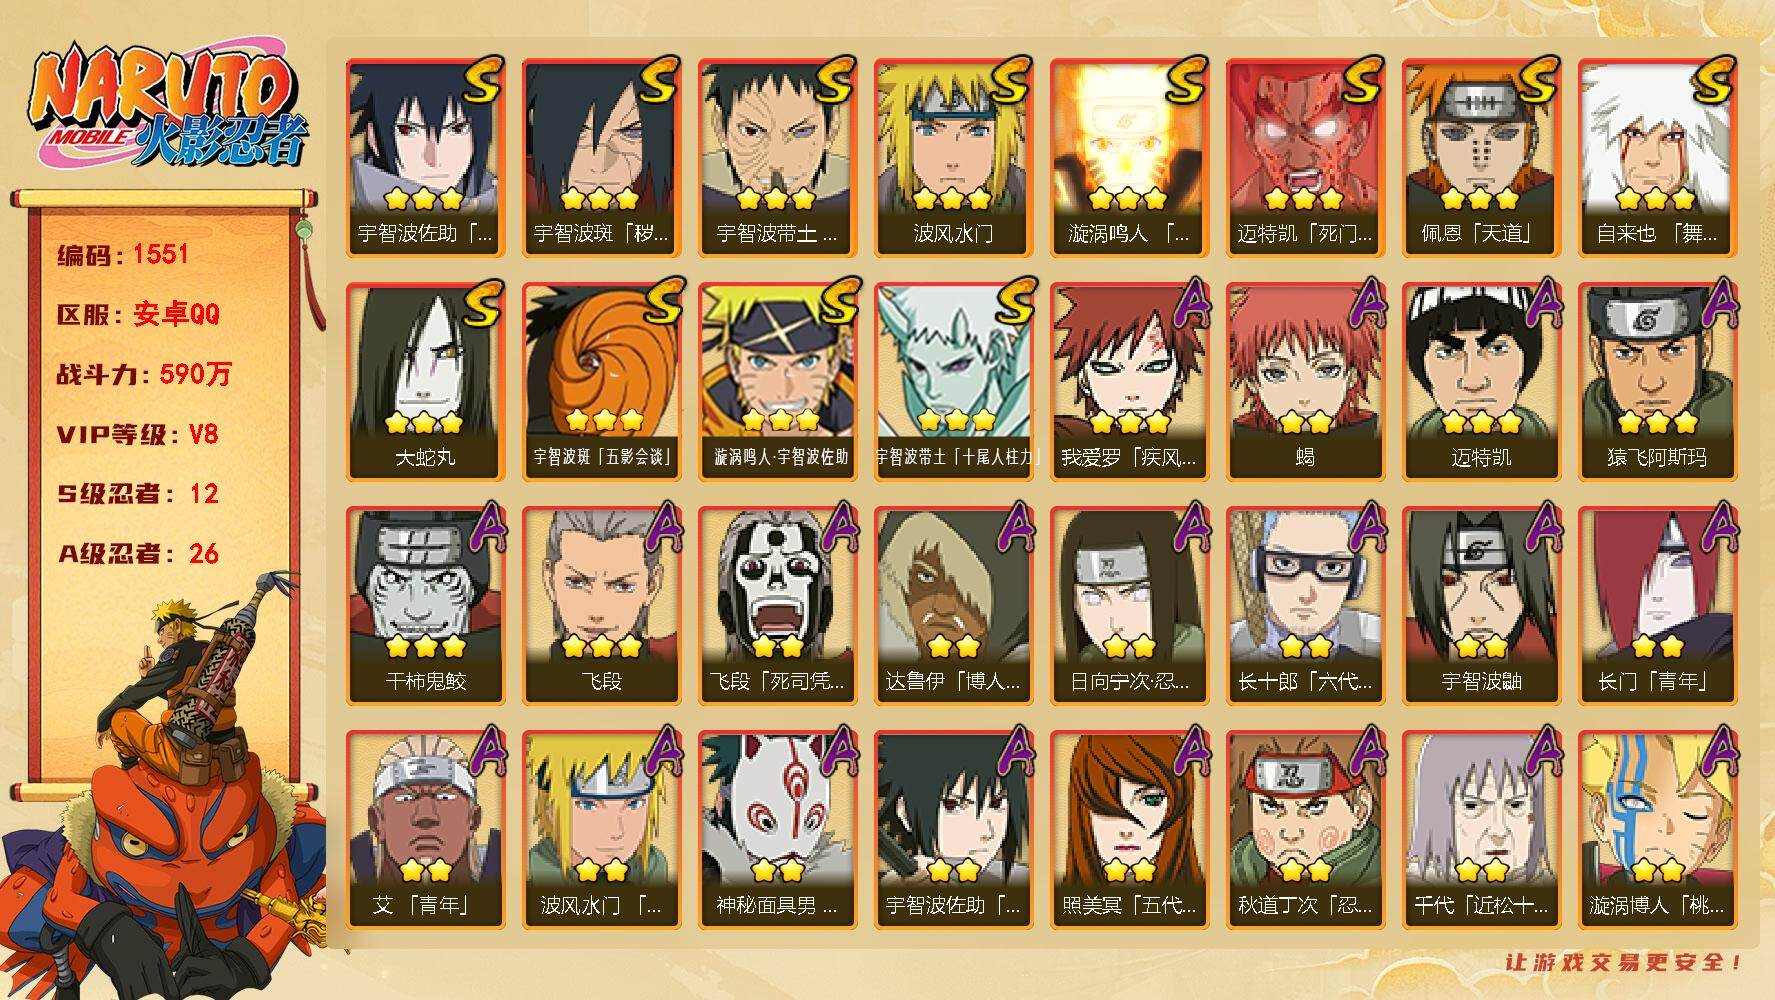Select the 宇智波斑「五影会谈」card
The height and width of the screenshot is (1000, 1775).
(x=601, y=382)
